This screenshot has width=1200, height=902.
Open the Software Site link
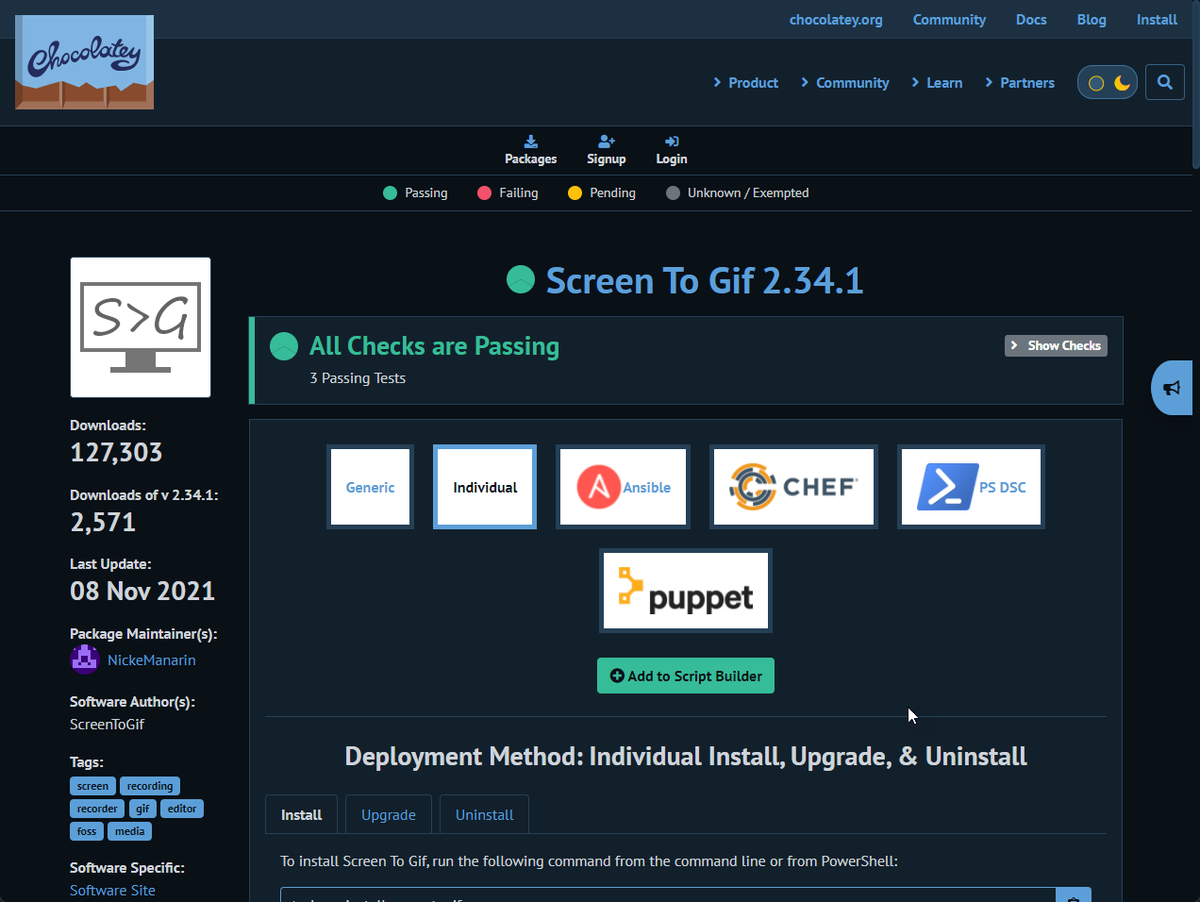pos(112,890)
